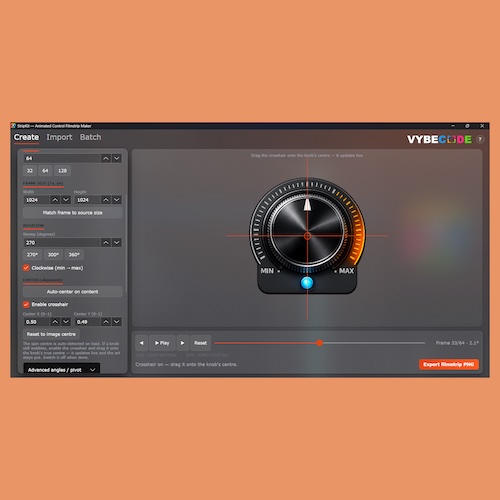
Task: Decrease the Center X value
Action: pos(66,322)
